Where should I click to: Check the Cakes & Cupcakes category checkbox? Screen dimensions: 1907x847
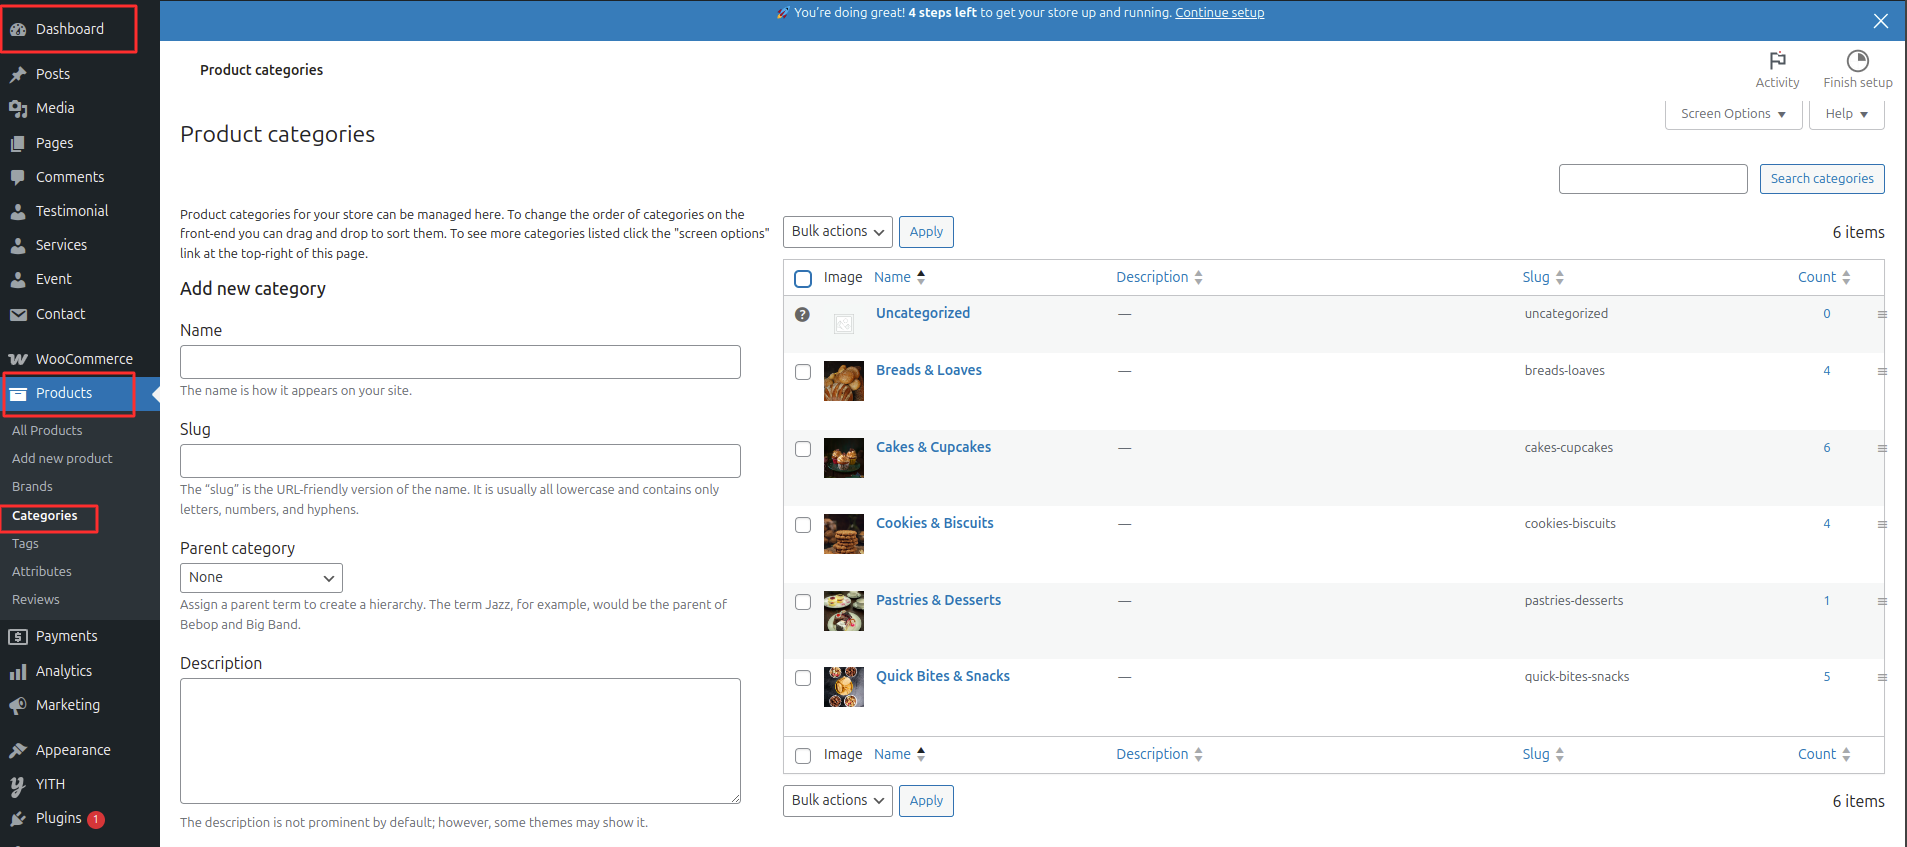coord(803,449)
